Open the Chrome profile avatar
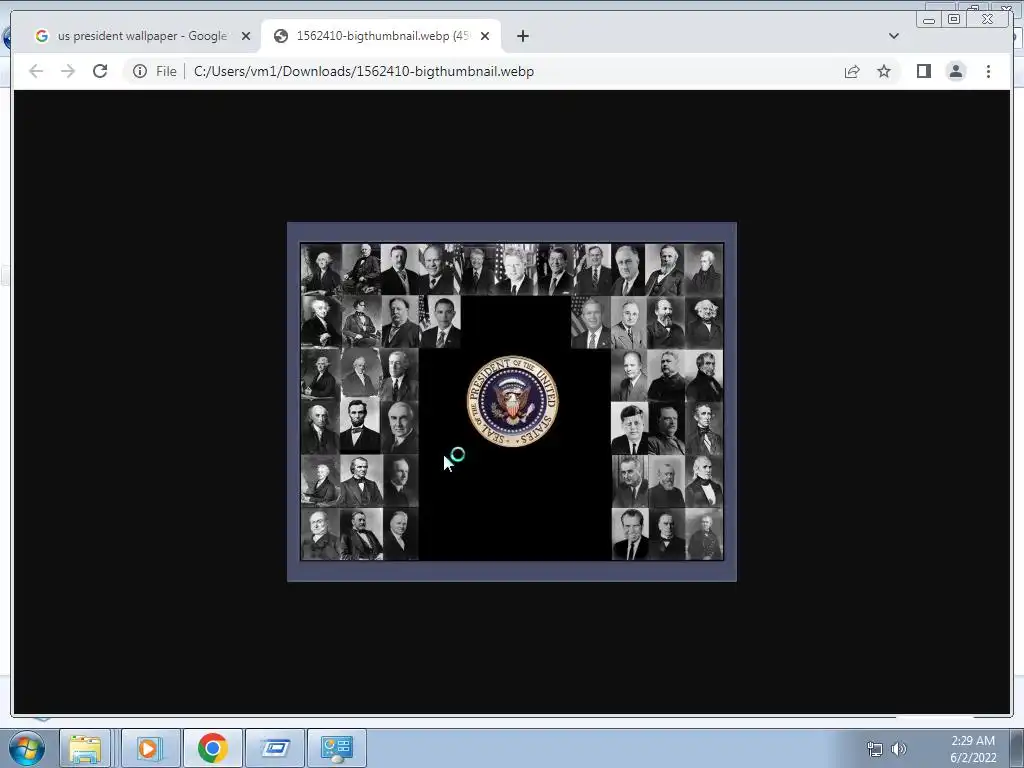The height and width of the screenshot is (768, 1024). (x=955, y=71)
